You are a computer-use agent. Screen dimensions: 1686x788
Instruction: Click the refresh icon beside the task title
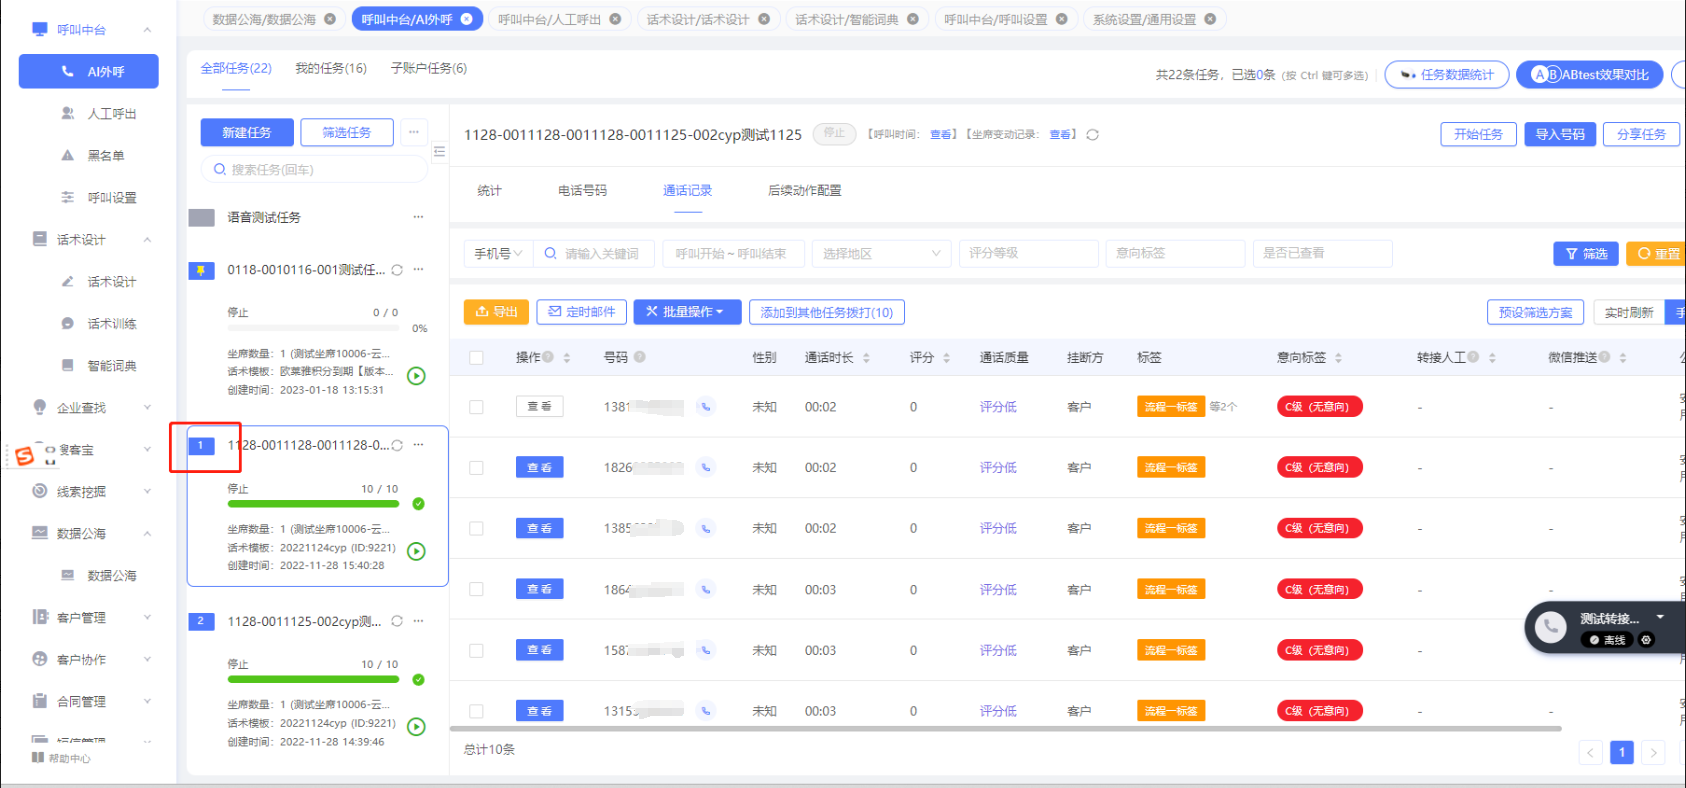(1093, 135)
